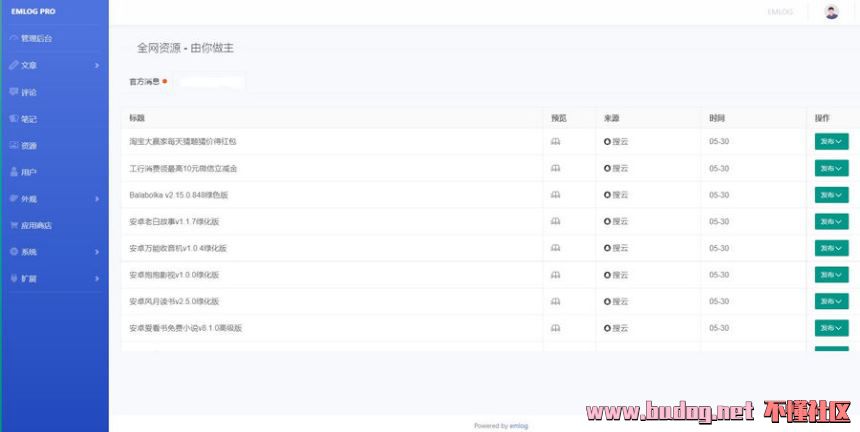Screen dimensions: 860x432
Task: Click the source circle icon in Balabolka row
Action: coord(607,195)
